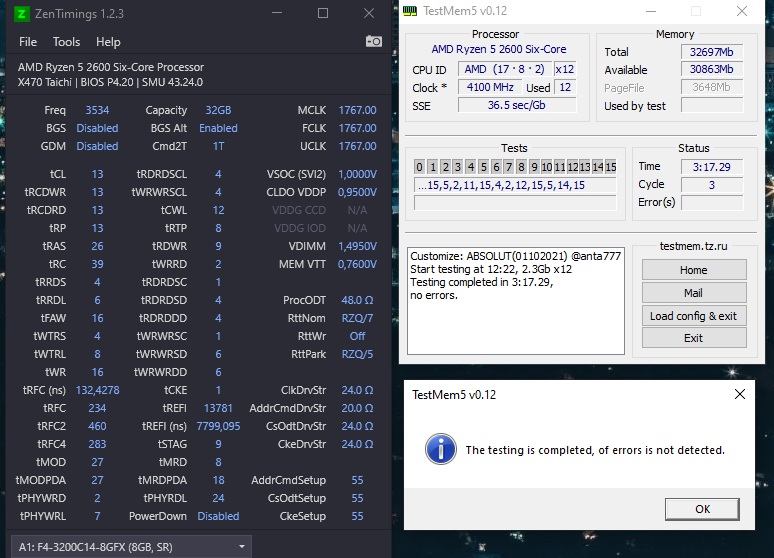Viewport: 774px width, 558px height.
Task: Click the ZenTimings screenshot camera icon
Action: (x=374, y=41)
